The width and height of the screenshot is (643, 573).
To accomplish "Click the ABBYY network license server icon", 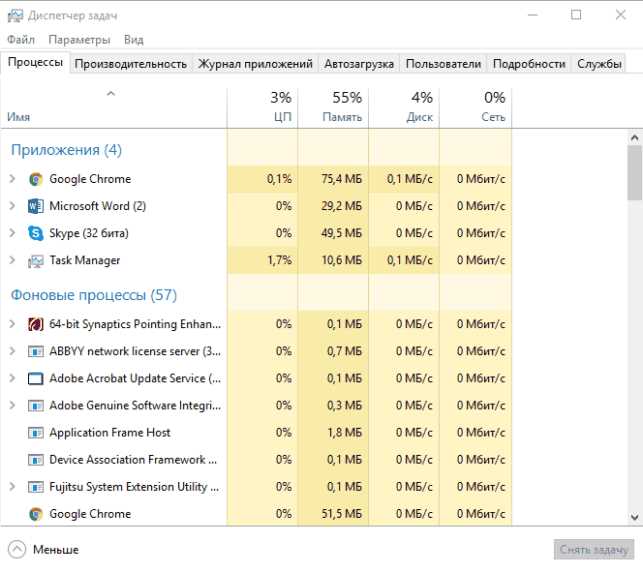I will tap(36, 352).
